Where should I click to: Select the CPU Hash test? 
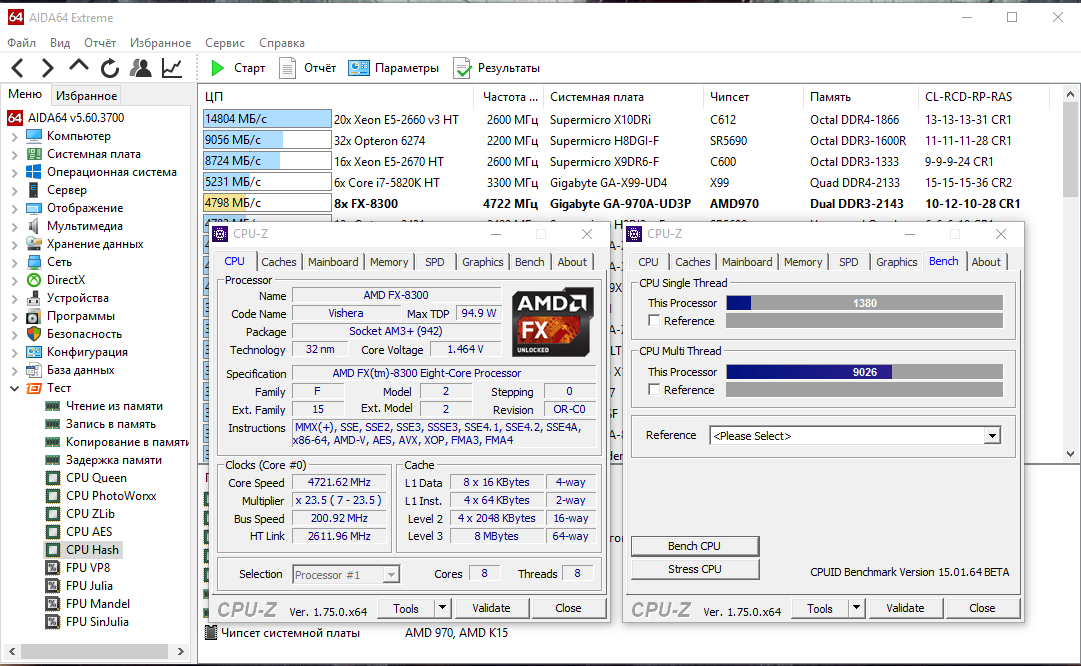pyautogui.click(x=92, y=549)
